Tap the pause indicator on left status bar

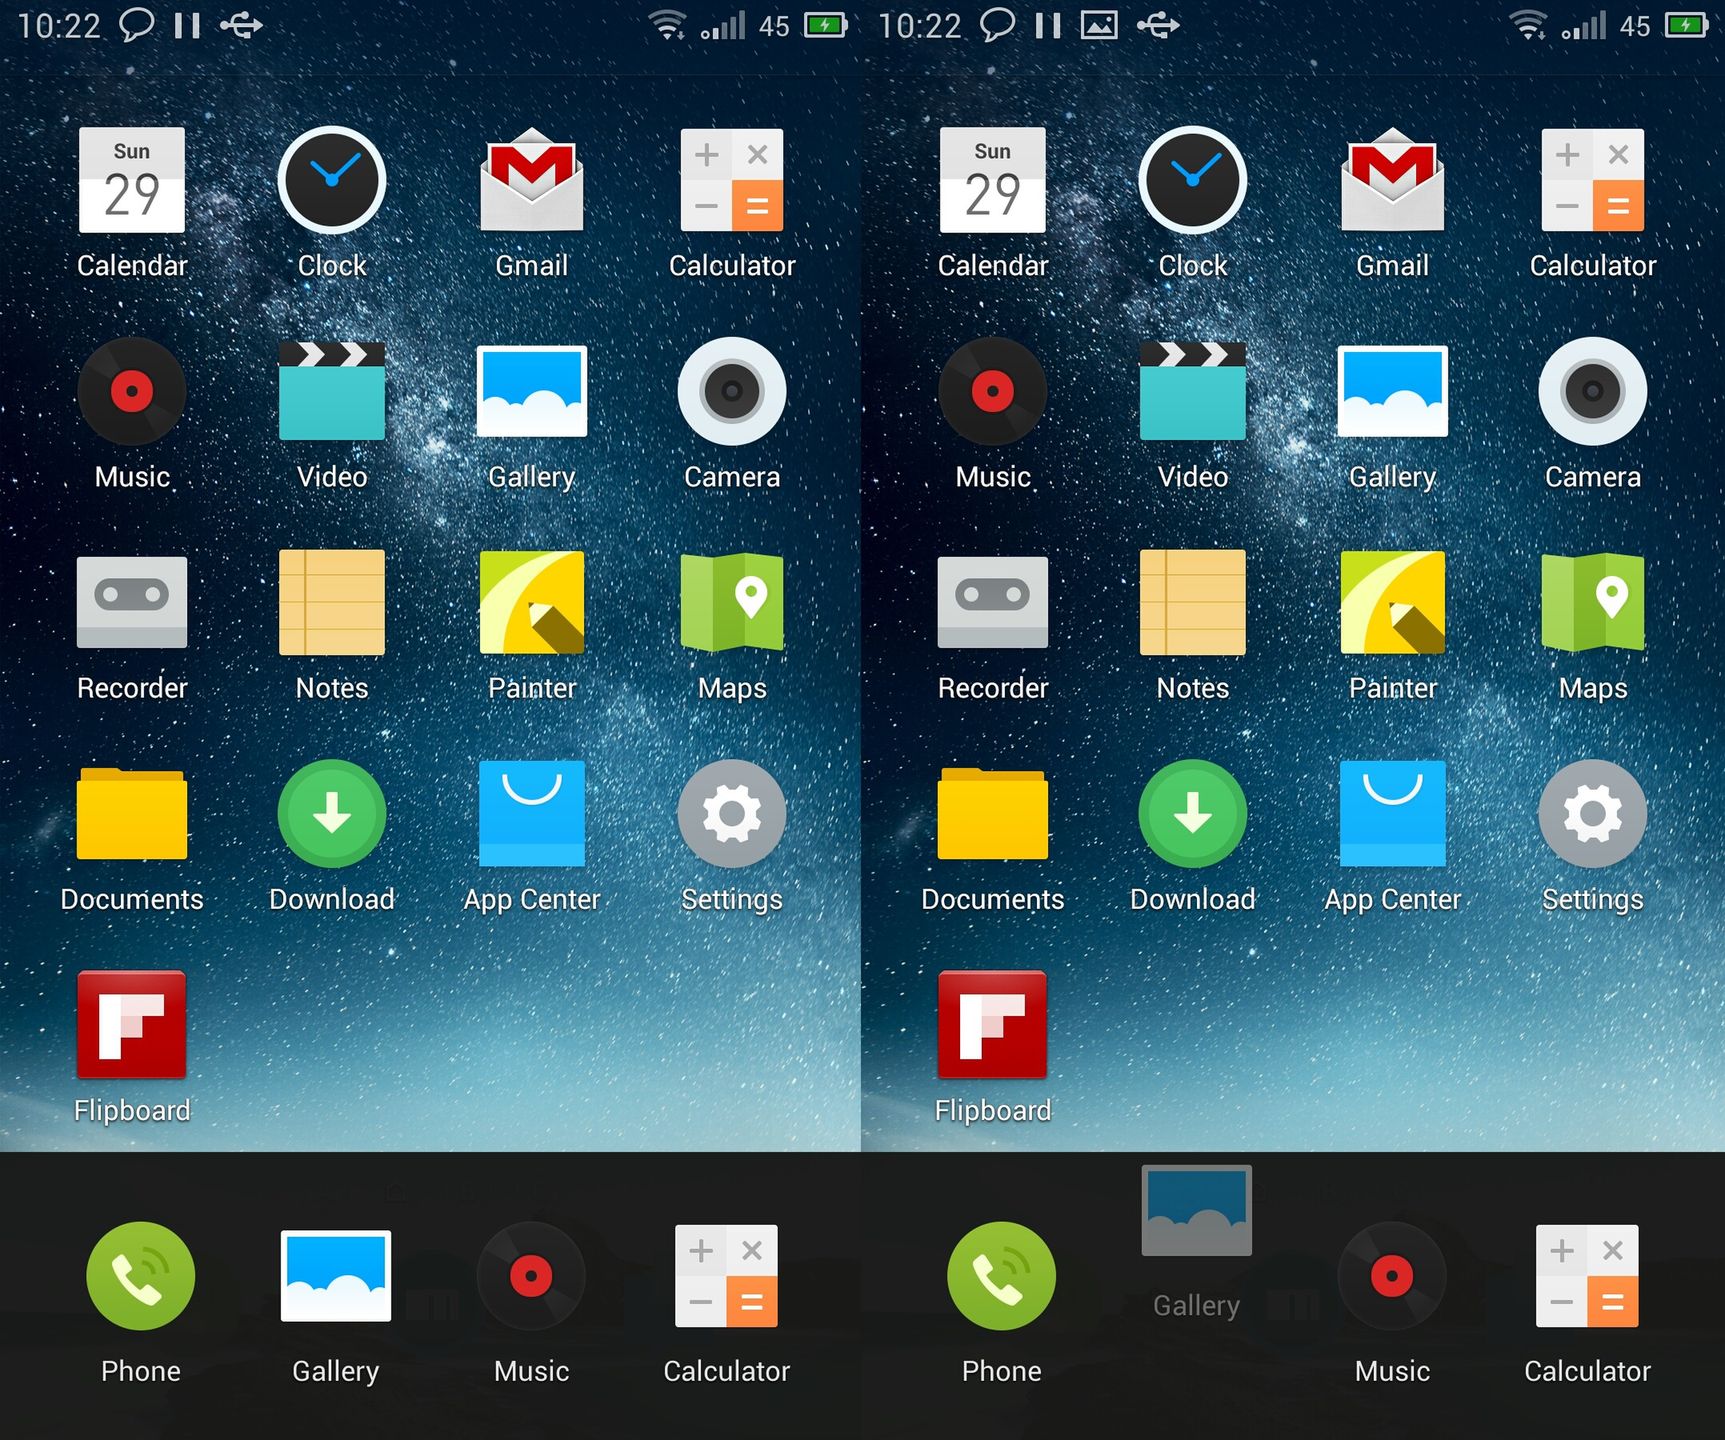(187, 25)
